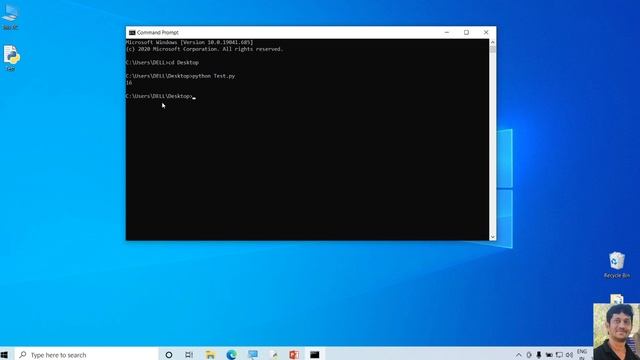
Task: Open the blue monitor app on taskbar
Action: (x=253, y=355)
